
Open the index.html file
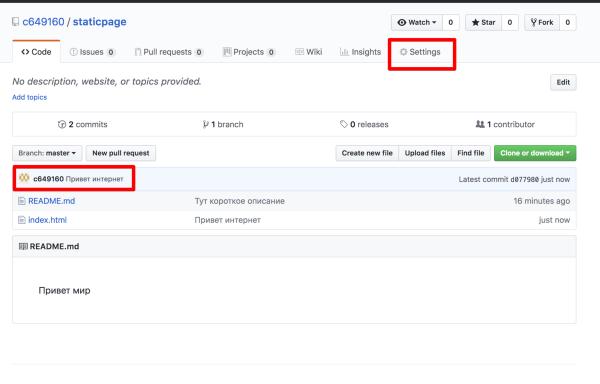[47, 220]
